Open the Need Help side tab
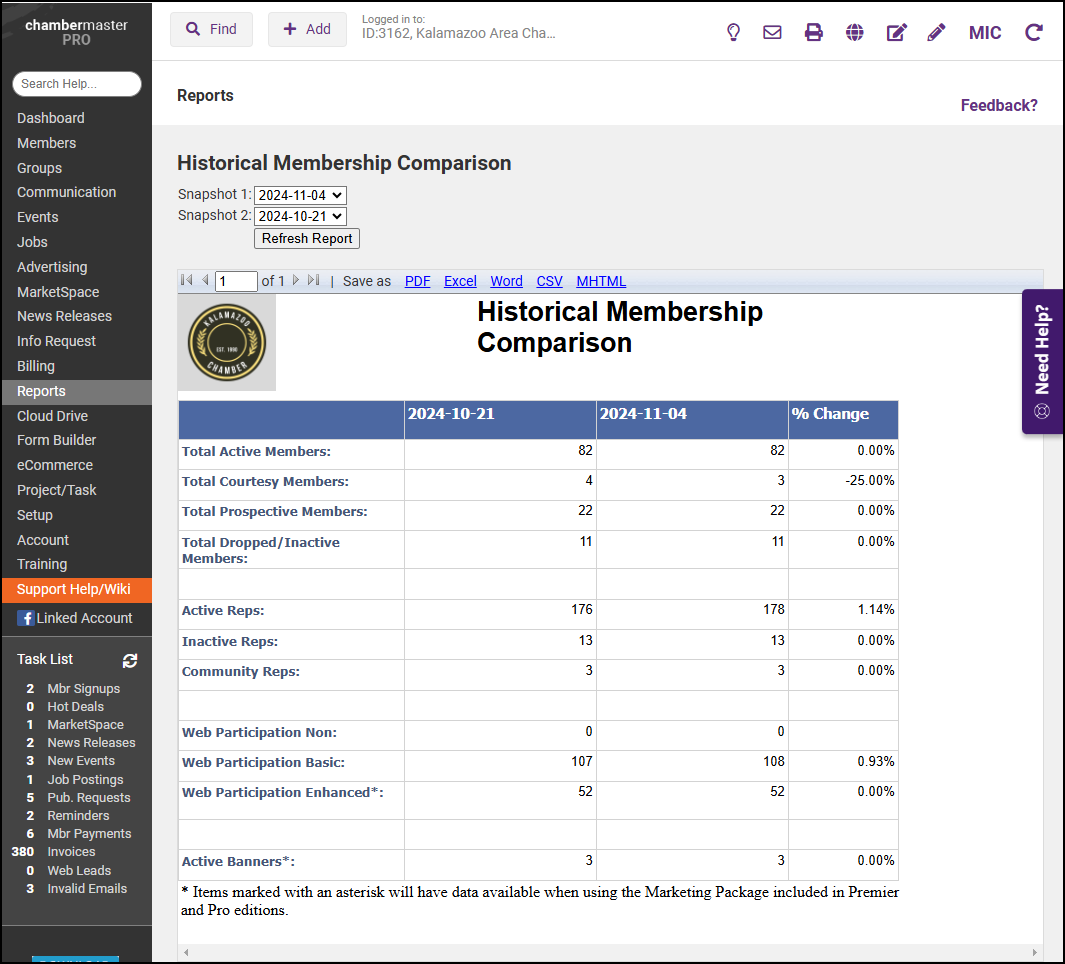Image resolution: width=1065 pixels, height=964 pixels. point(1043,361)
